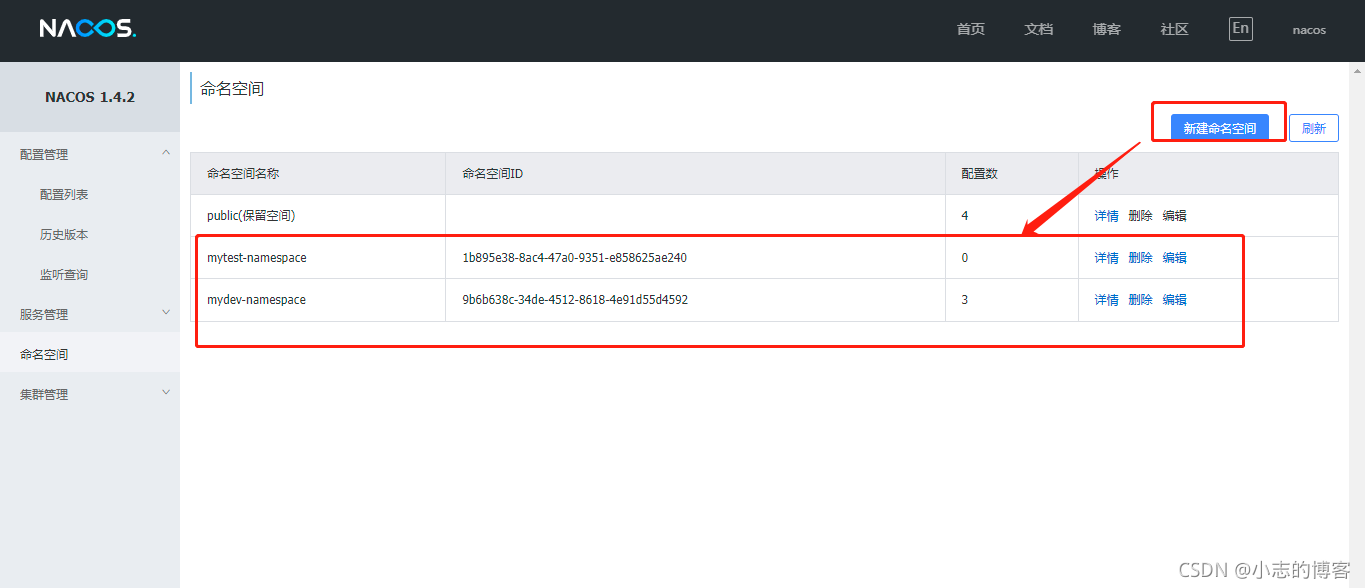Click 编辑 for mydev-namespace
This screenshot has width=1365, height=588.
[x=1174, y=300]
